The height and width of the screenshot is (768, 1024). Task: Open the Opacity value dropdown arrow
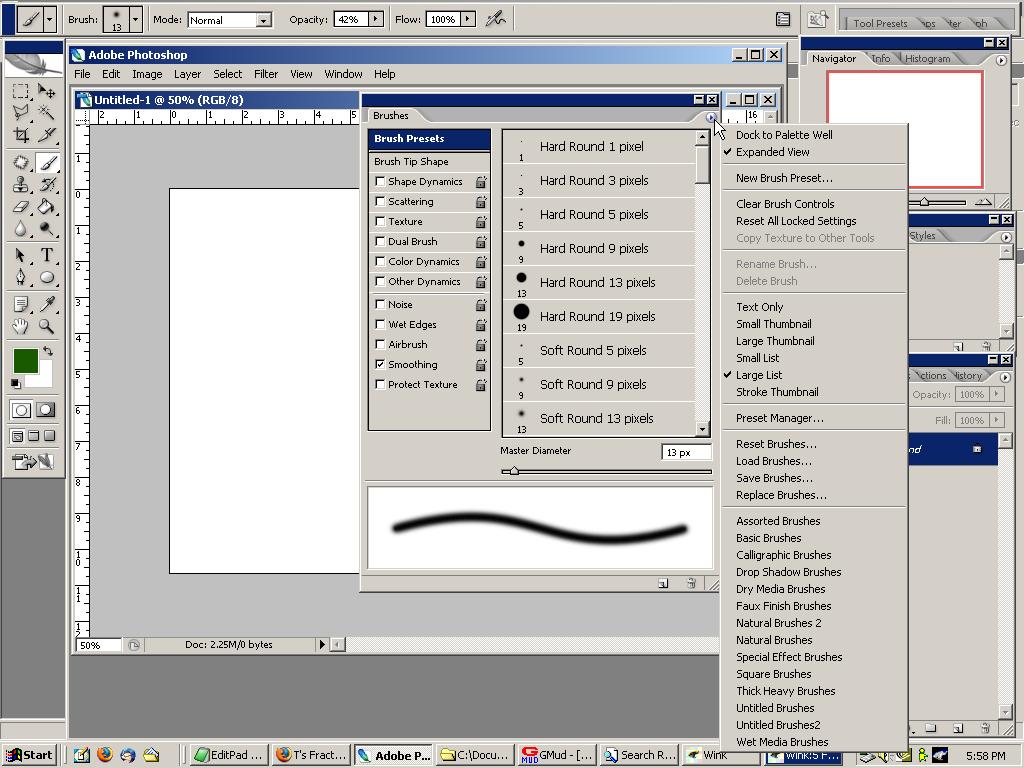point(375,18)
